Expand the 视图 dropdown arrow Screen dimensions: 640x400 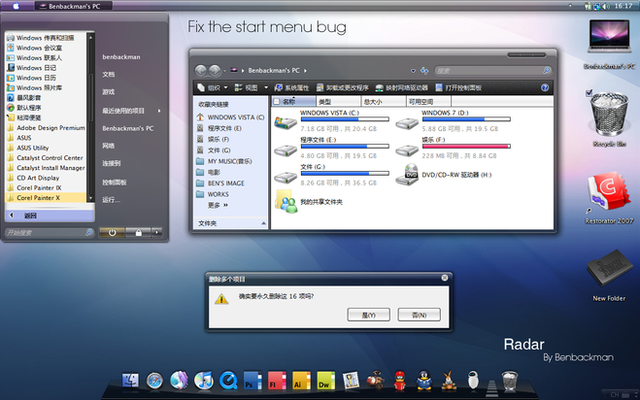pos(266,87)
